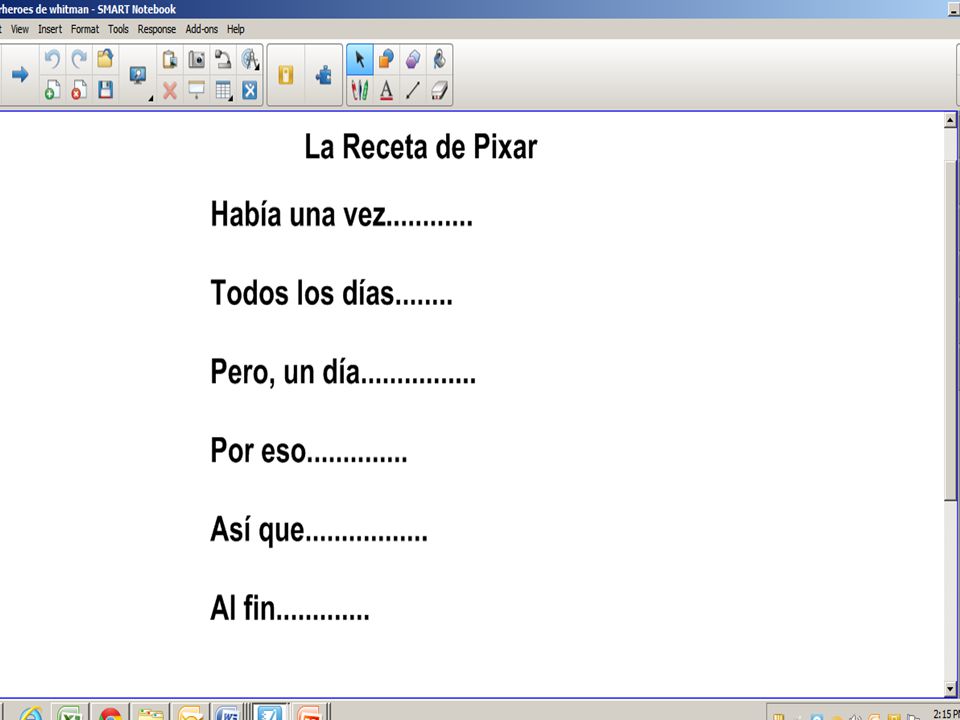Select the 'Al fin' text line
The image size is (960, 720).
(x=290, y=607)
